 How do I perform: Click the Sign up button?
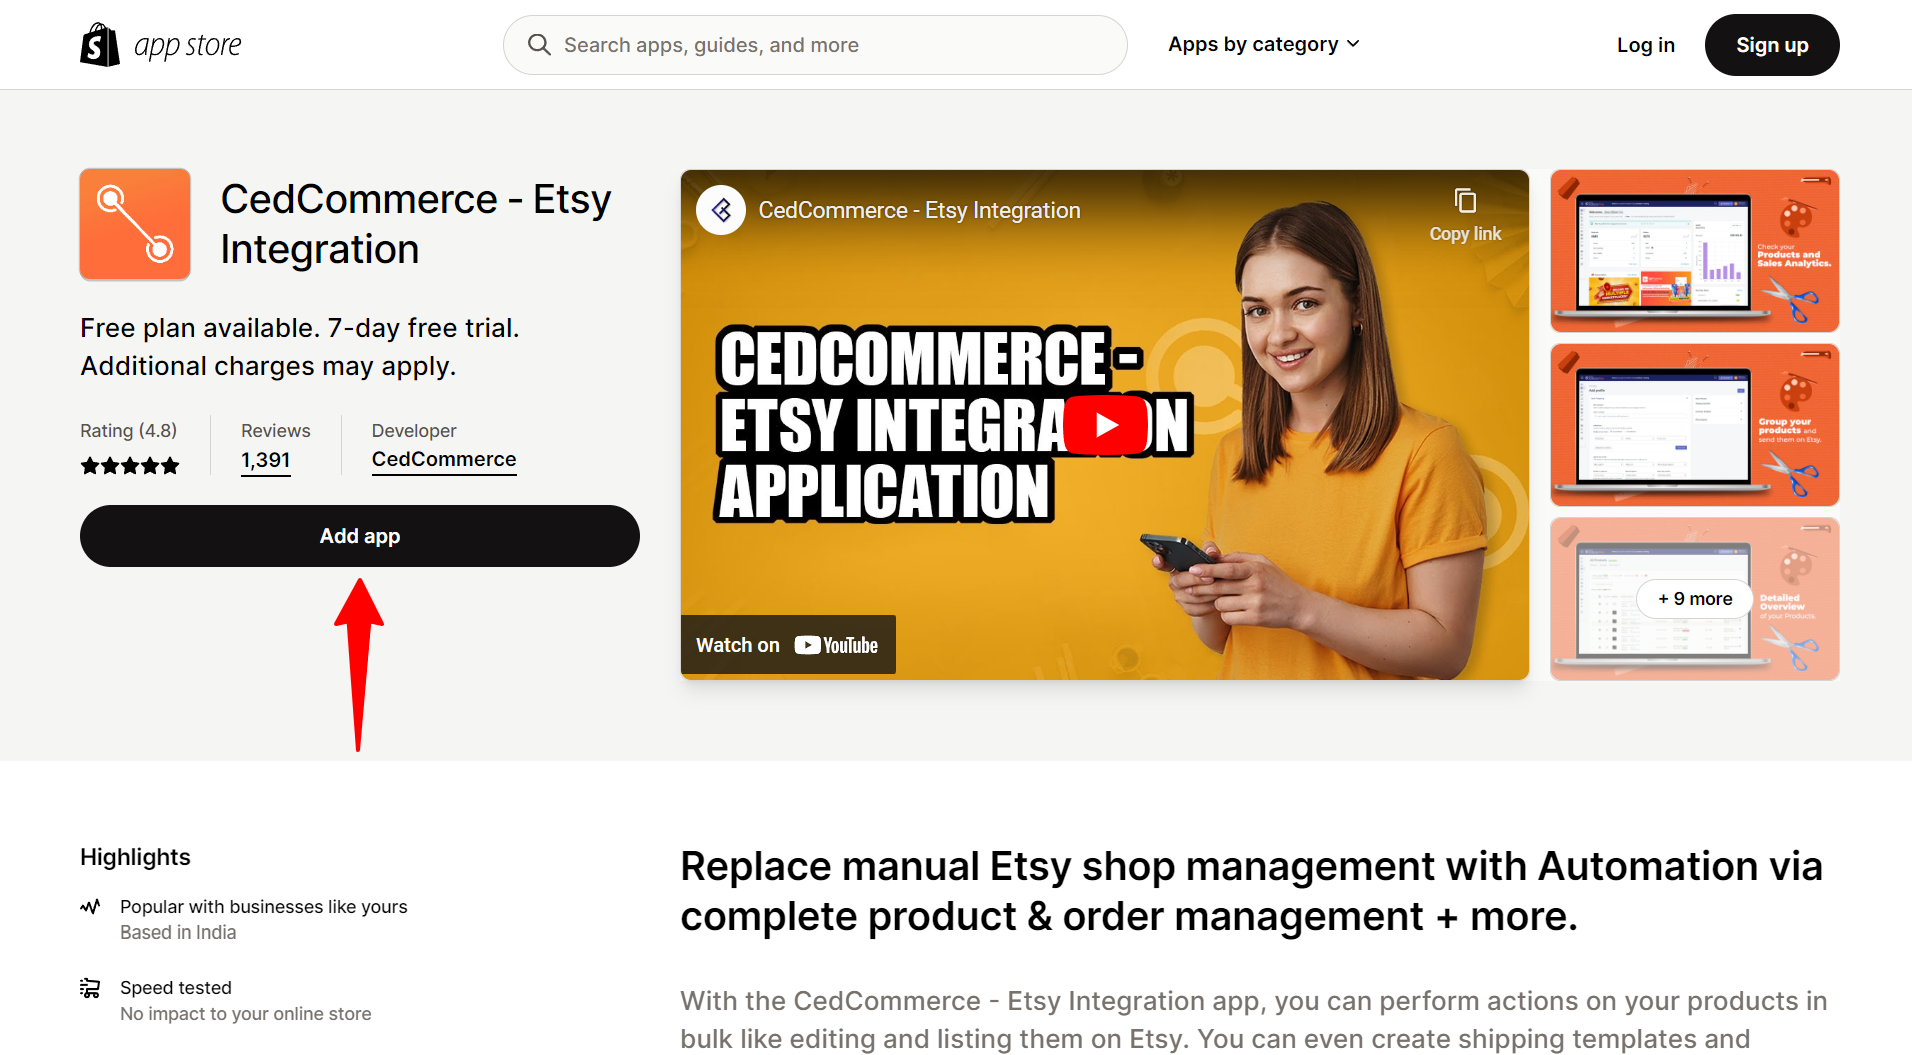point(1772,45)
